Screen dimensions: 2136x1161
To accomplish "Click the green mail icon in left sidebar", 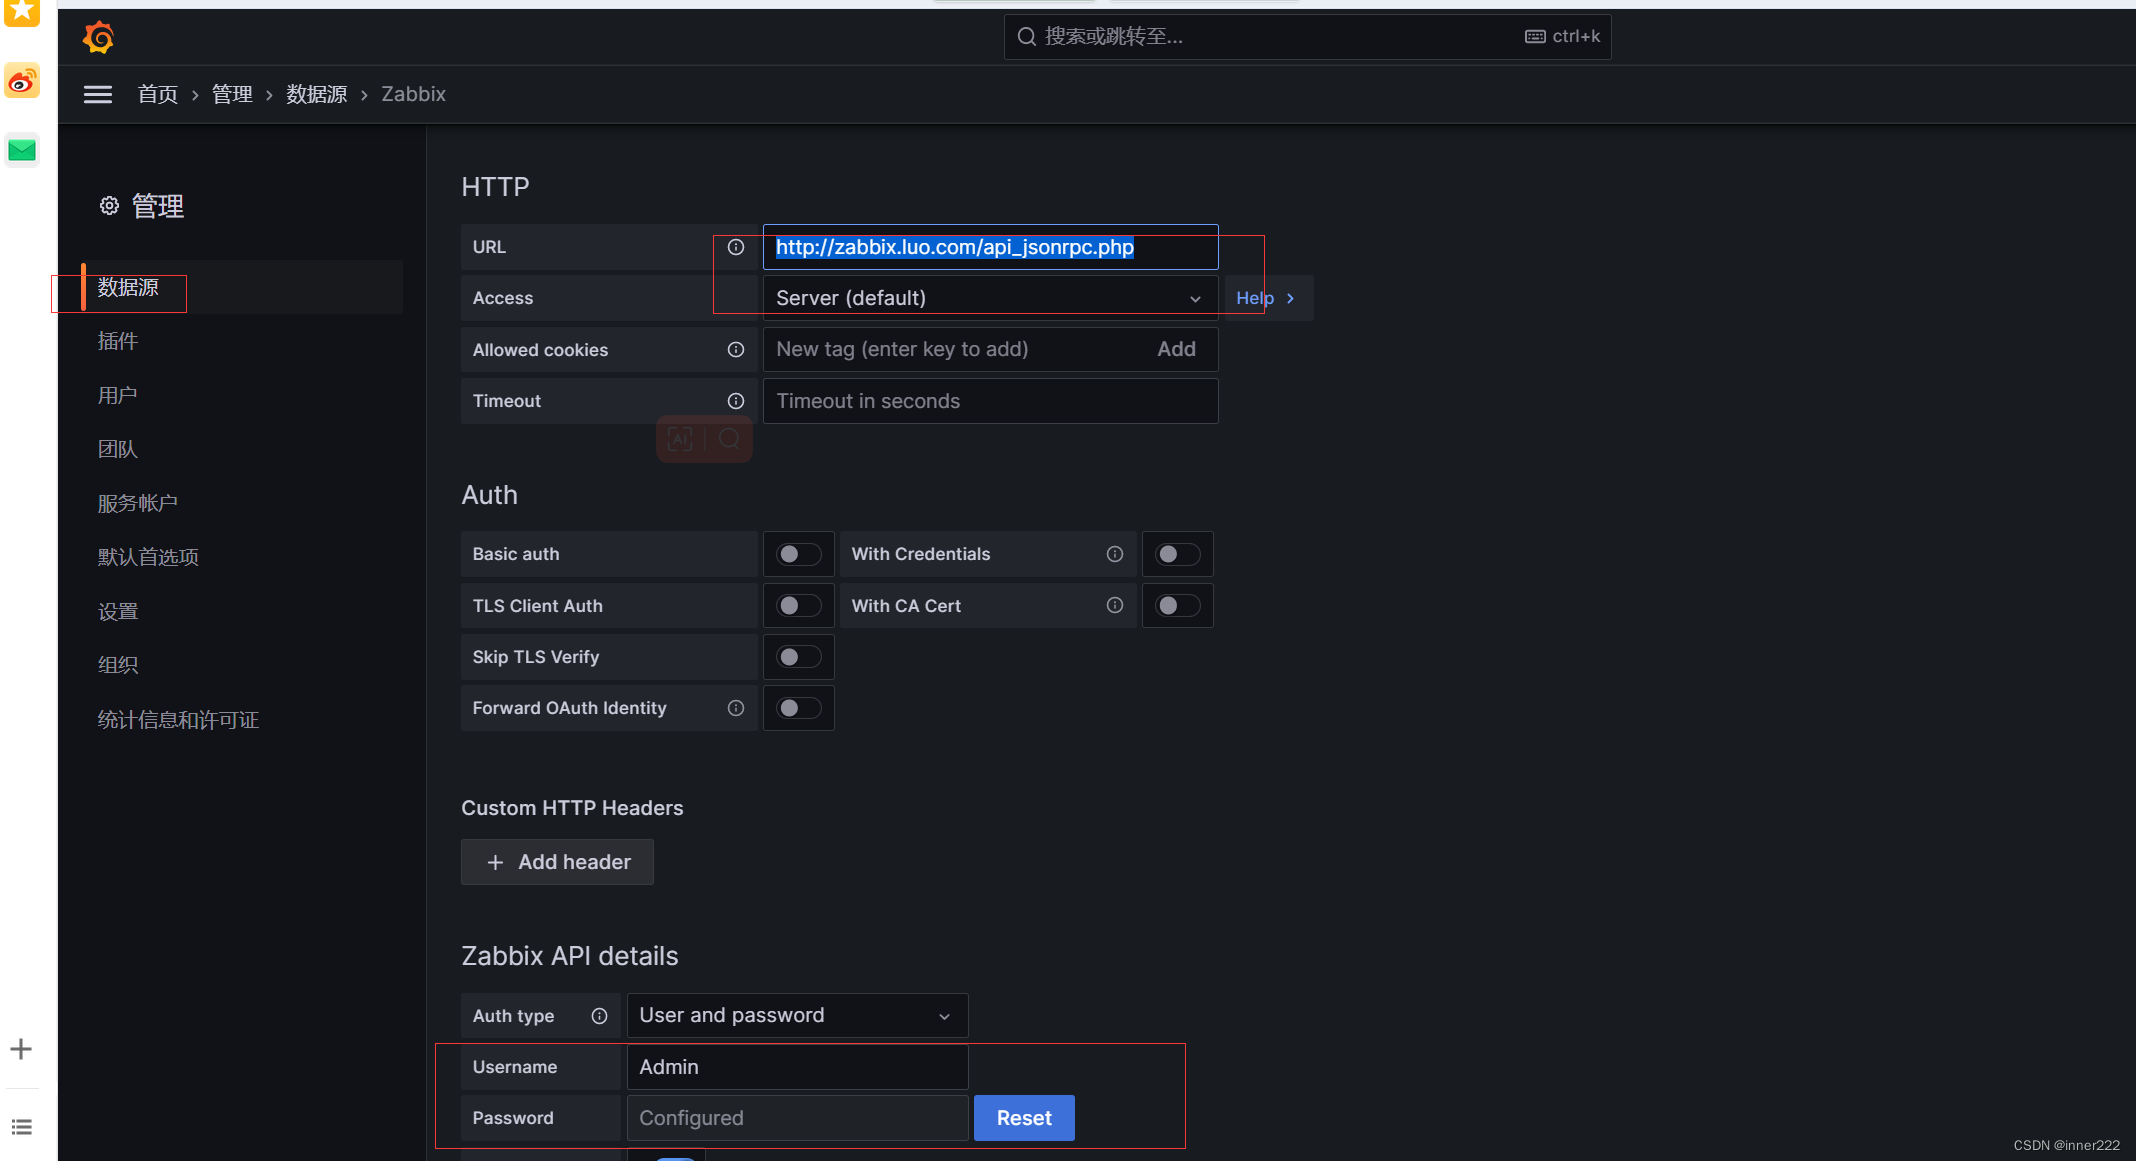I will coord(22,150).
